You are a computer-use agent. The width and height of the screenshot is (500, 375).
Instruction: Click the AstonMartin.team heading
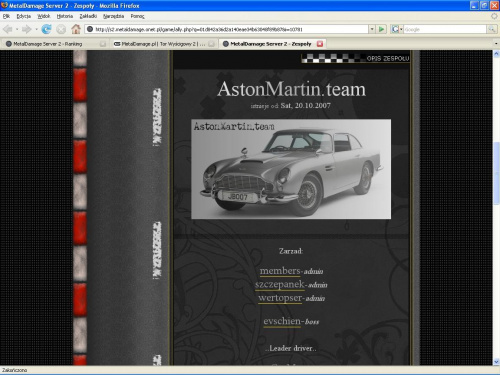click(x=291, y=89)
